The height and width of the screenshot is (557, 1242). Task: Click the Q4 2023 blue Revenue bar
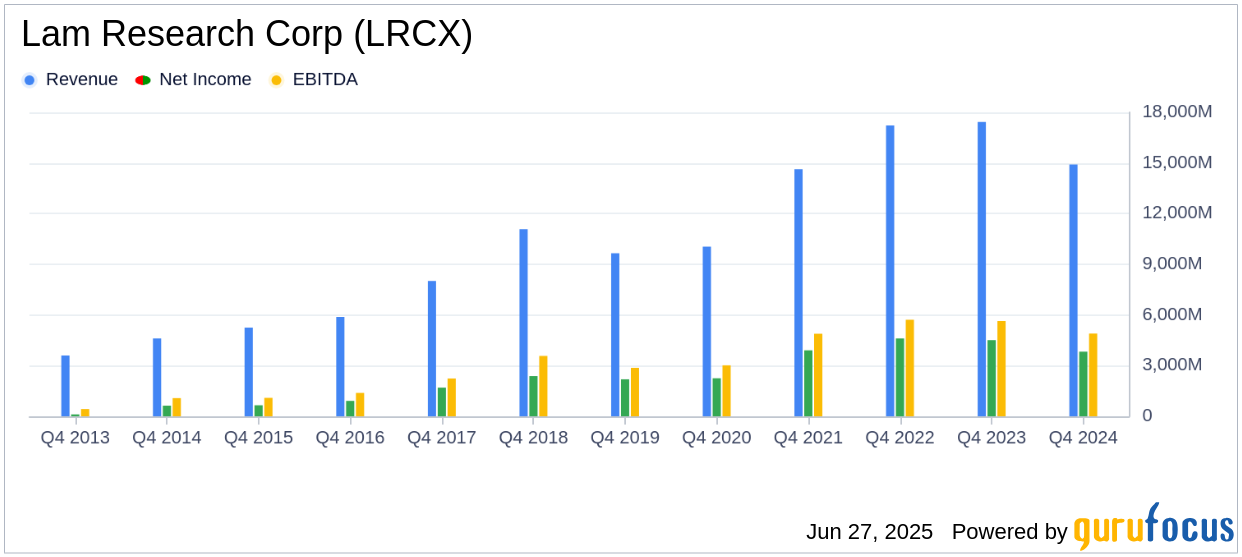[x=982, y=269]
